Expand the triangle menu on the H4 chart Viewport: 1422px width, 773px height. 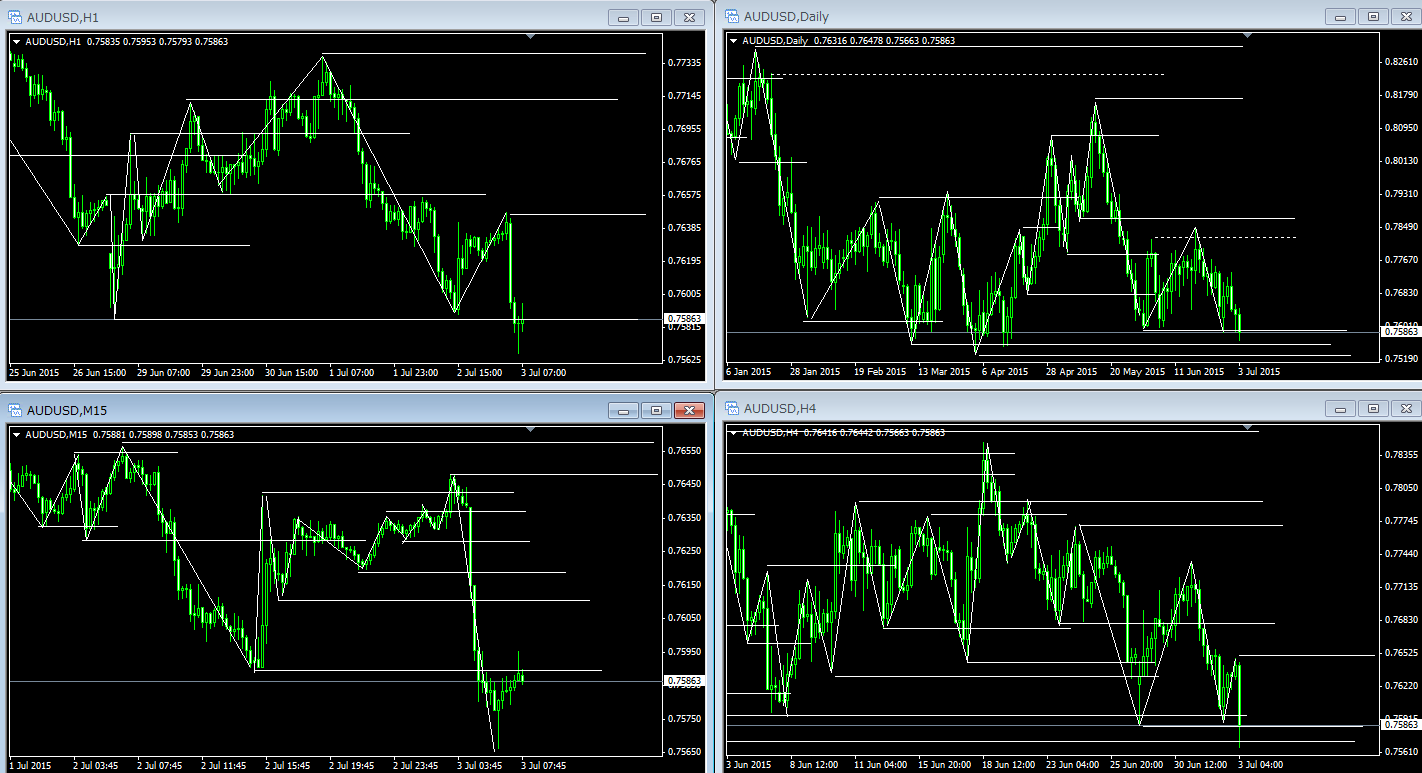(734, 432)
